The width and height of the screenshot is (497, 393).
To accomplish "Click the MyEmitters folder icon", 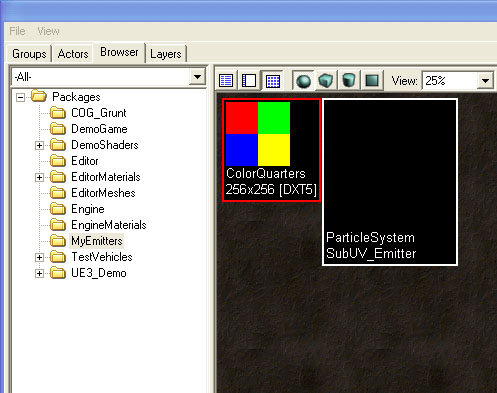I will tap(58, 241).
